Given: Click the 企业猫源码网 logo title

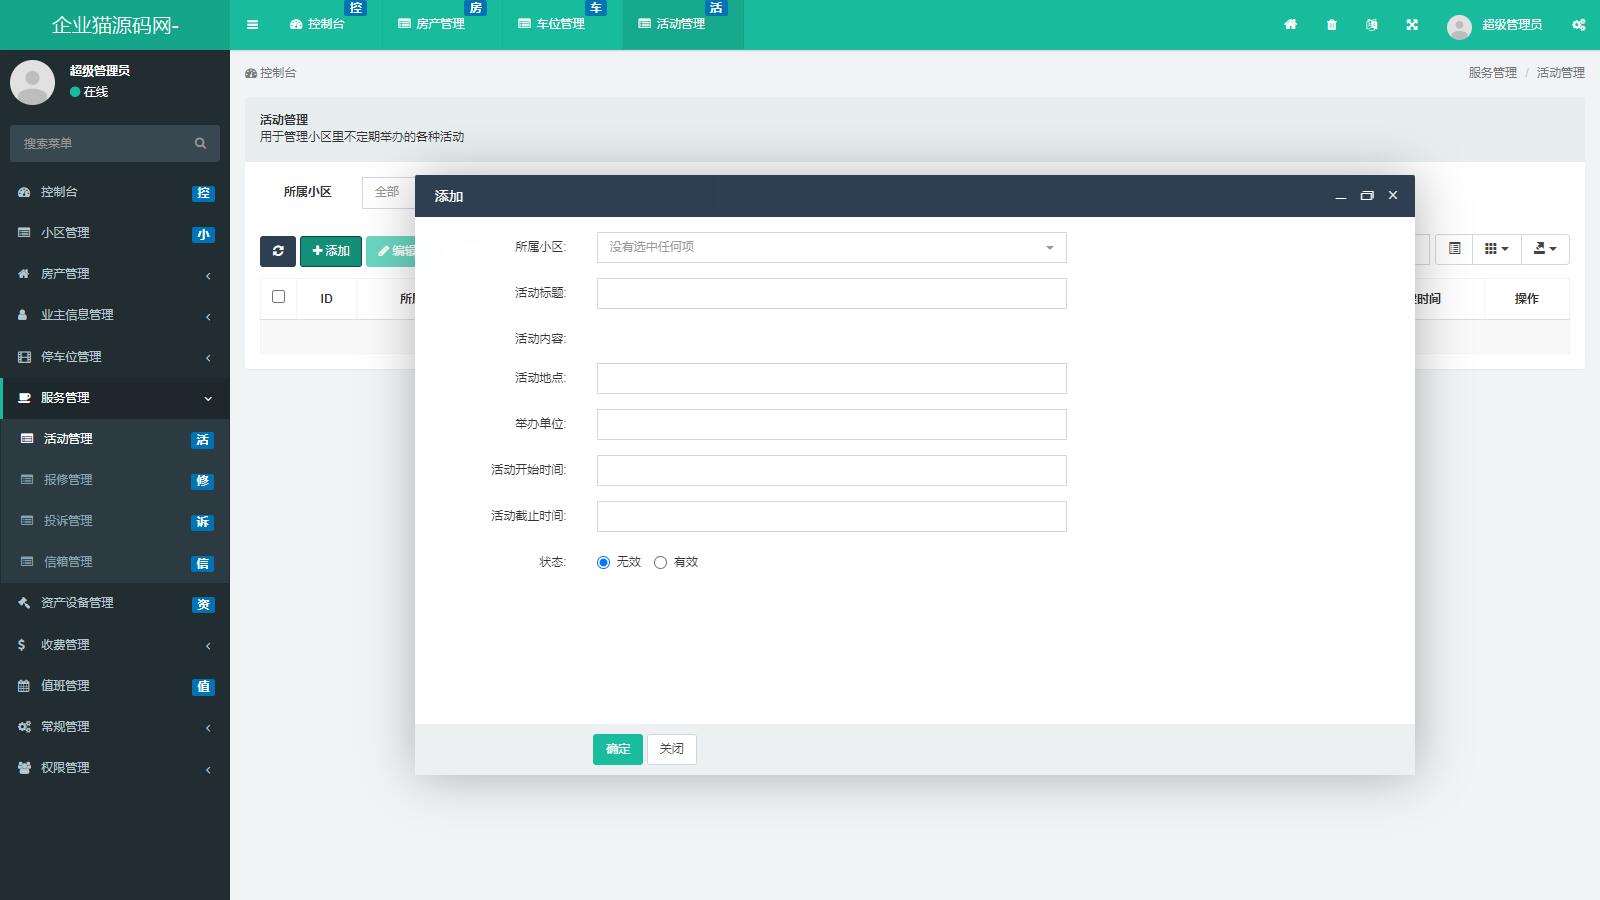Looking at the screenshot, I should (115, 25).
